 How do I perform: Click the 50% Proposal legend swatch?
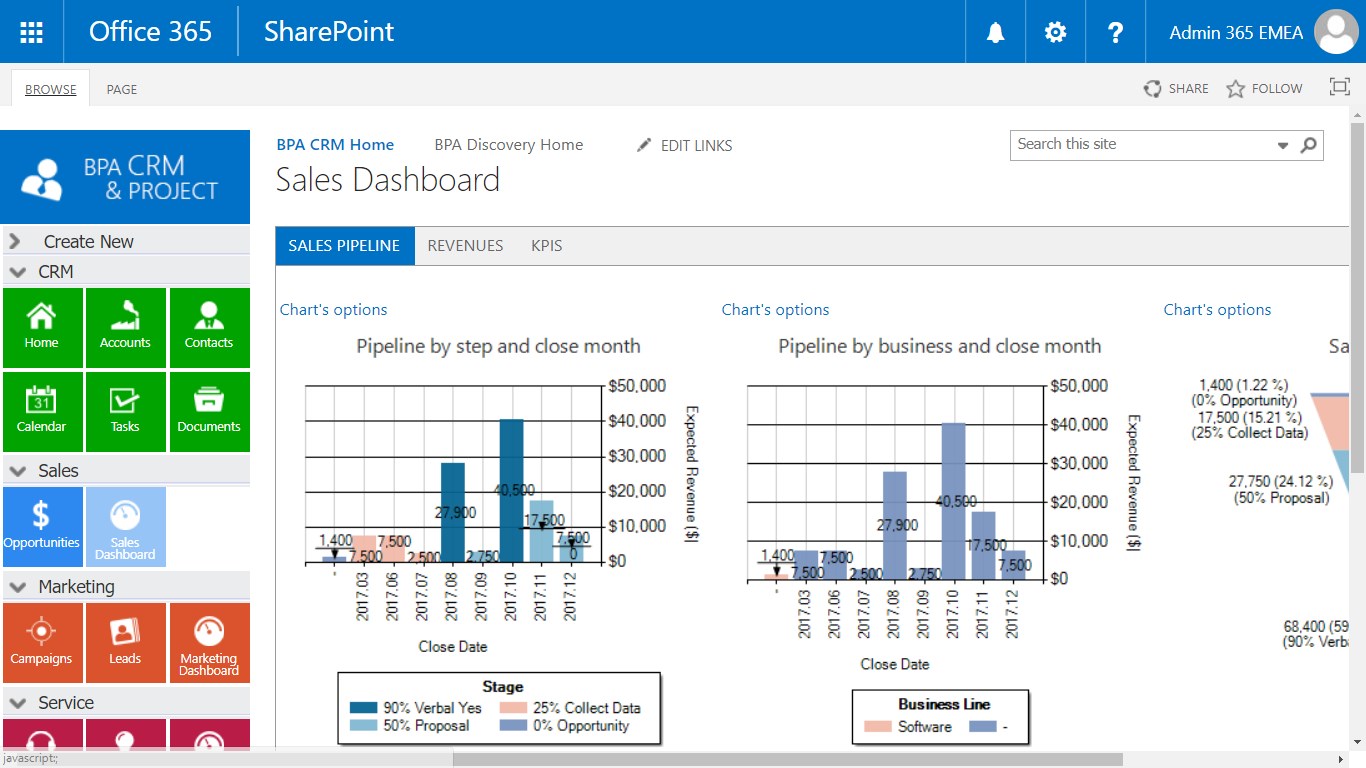click(x=364, y=726)
